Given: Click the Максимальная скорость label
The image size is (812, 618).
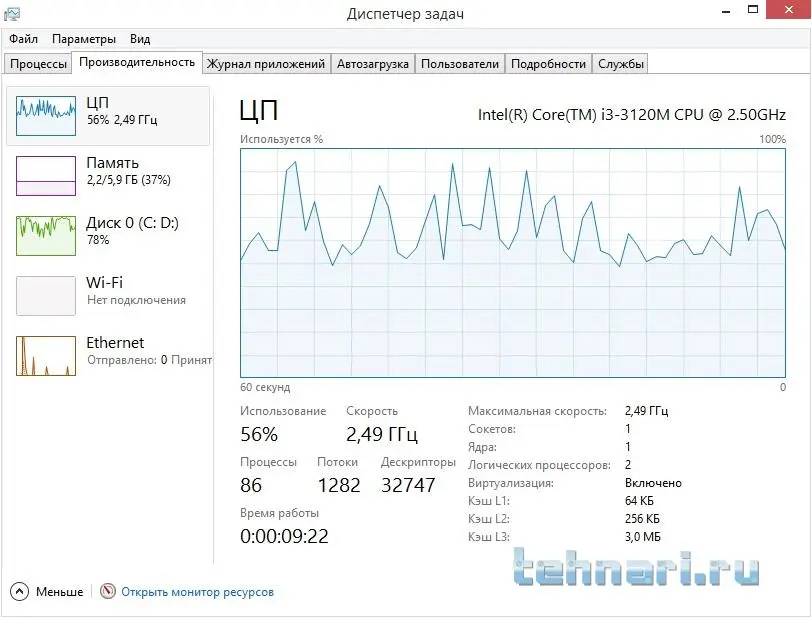Looking at the screenshot, I should click(x=537, y=411).
